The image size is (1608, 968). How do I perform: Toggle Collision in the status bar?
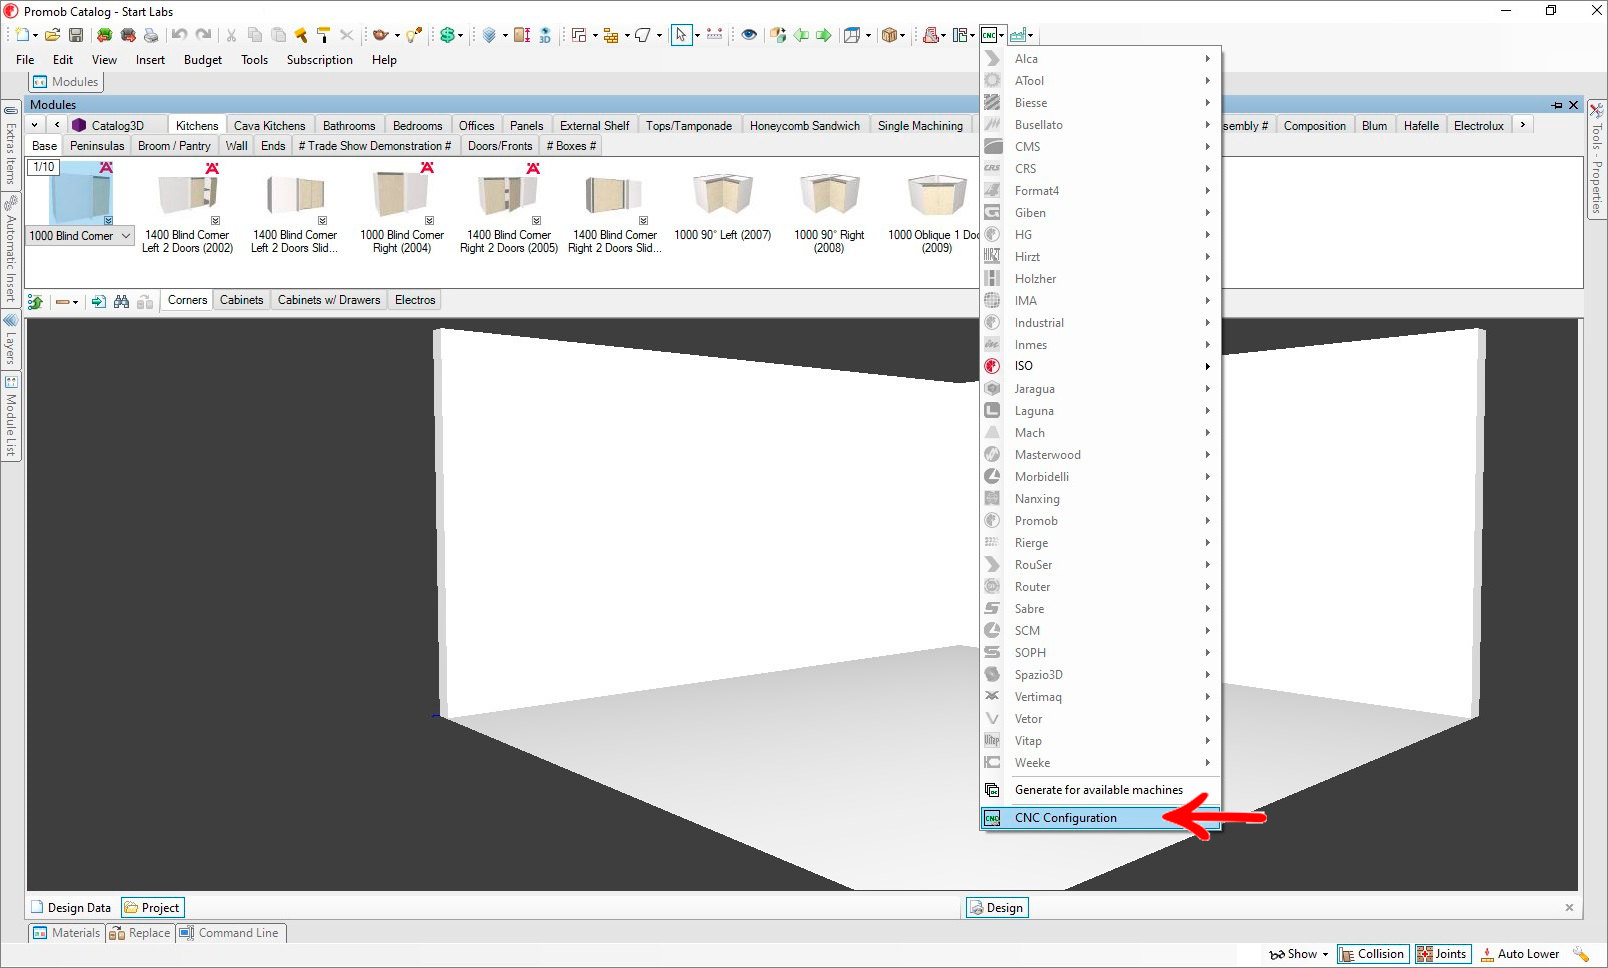(1372, 954)
